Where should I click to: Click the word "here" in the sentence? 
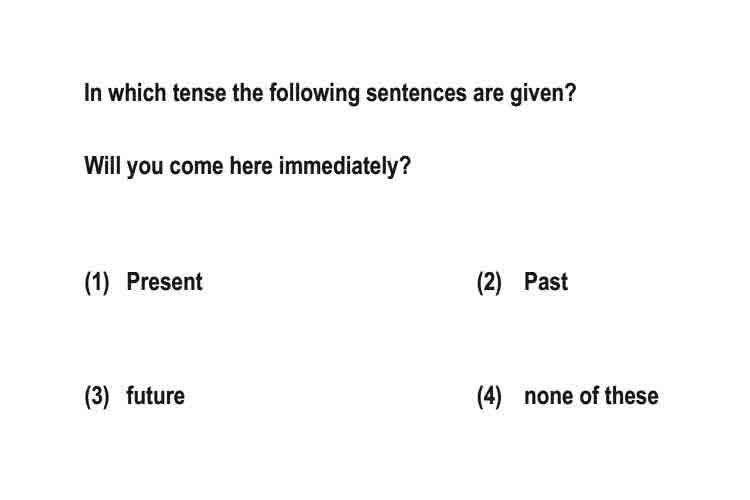point(251,166)
